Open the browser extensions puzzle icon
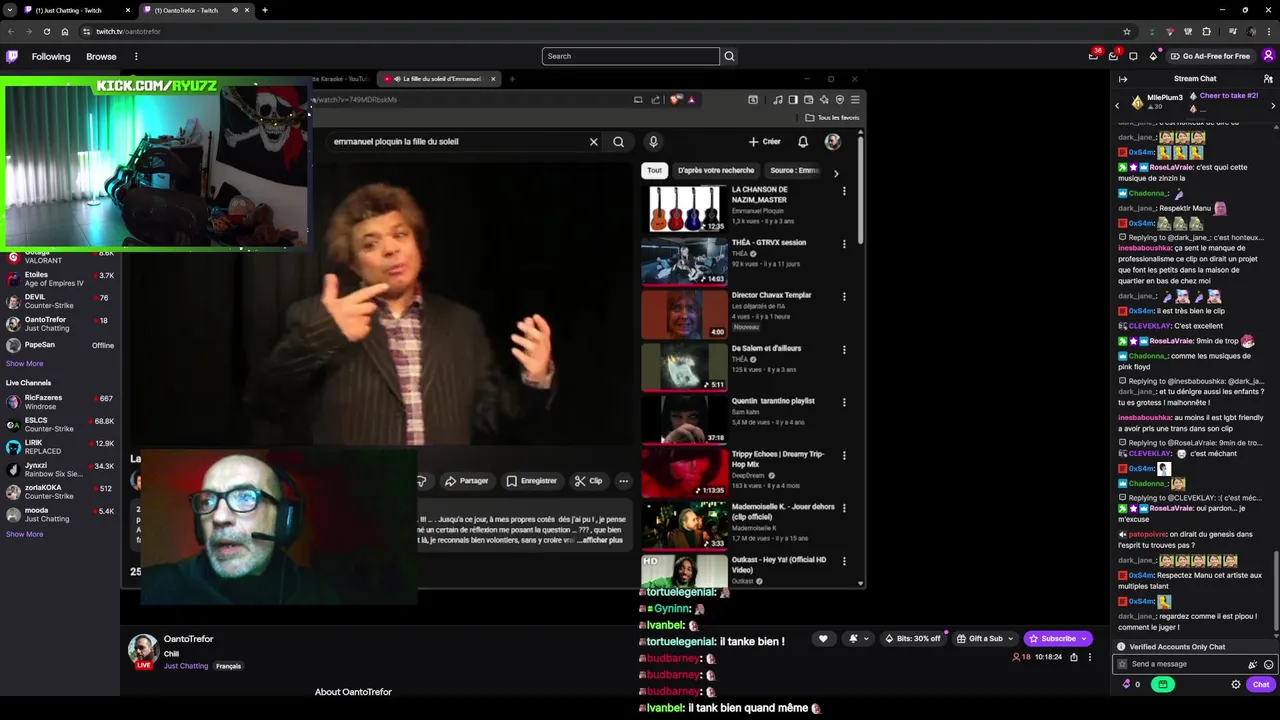Screen dimensions: 1280x720 [1206, 31]
